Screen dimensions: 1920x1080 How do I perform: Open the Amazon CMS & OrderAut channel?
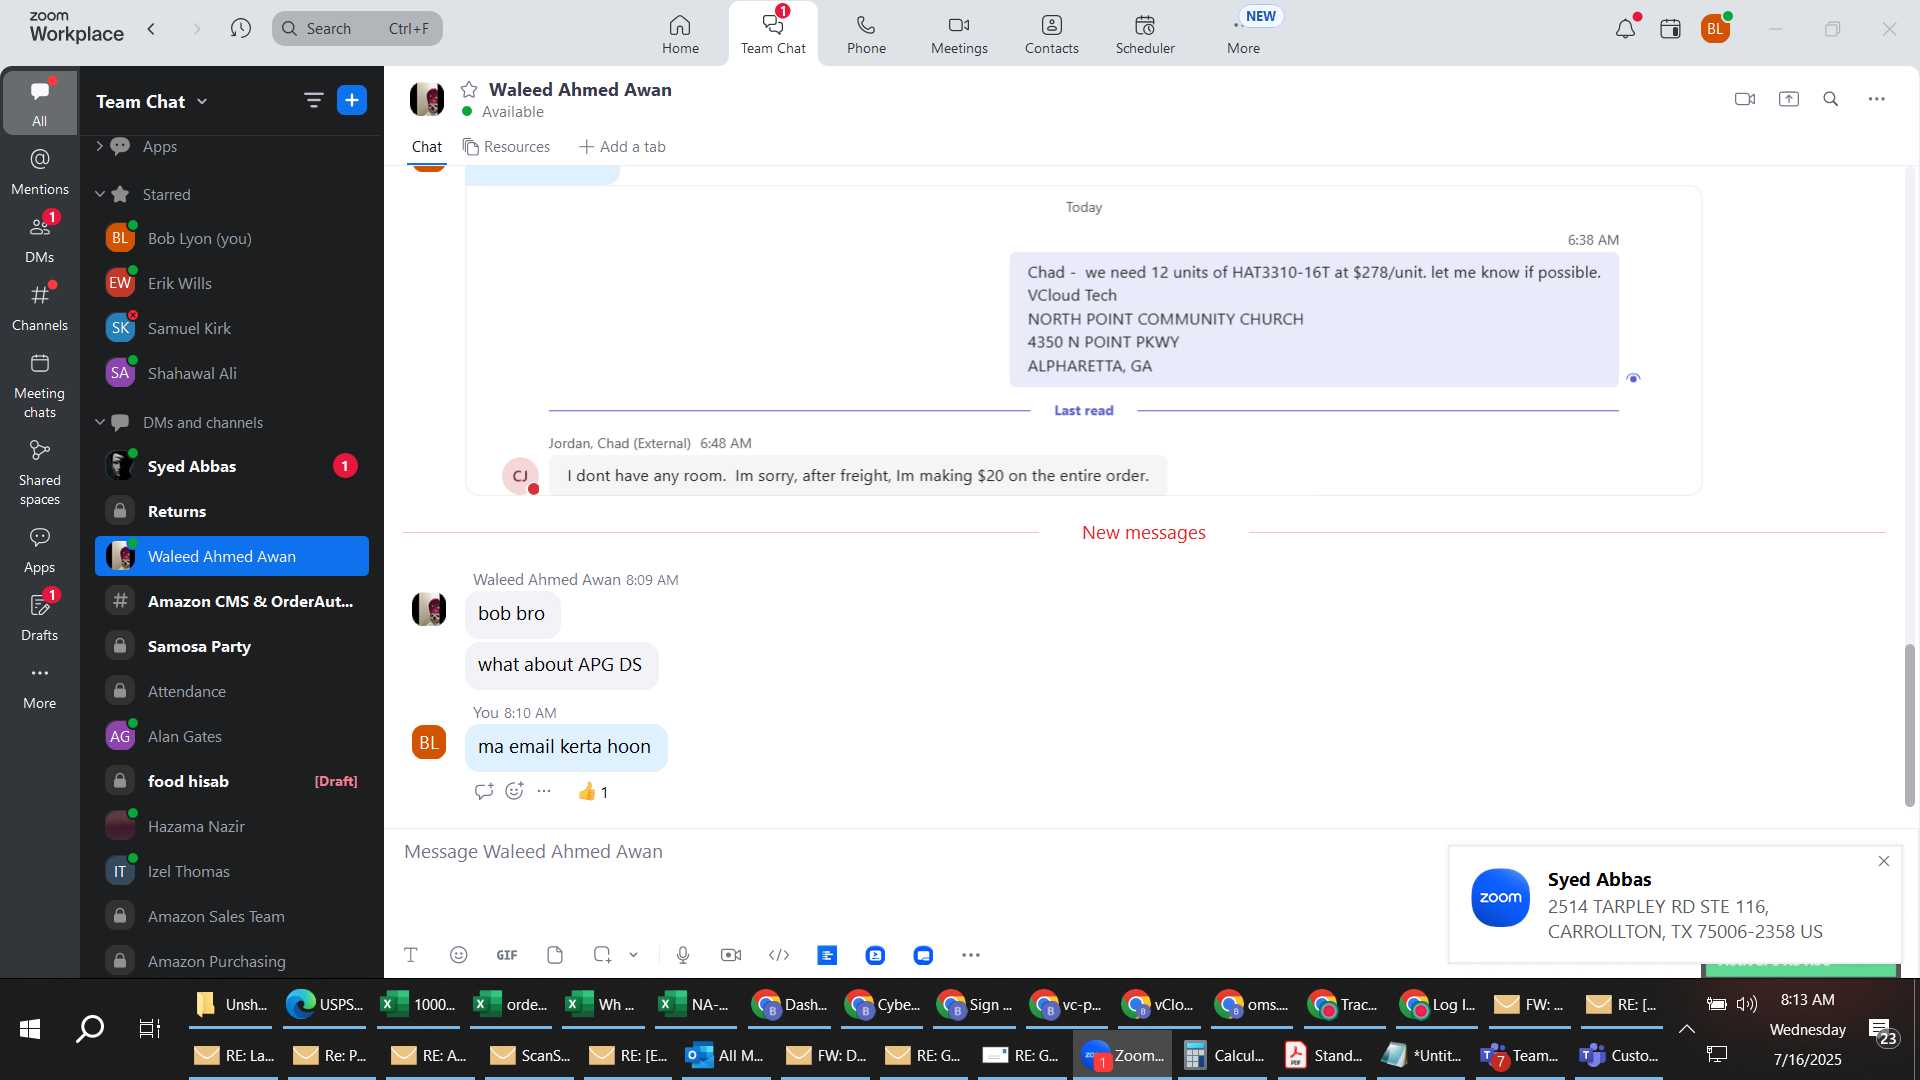[x=232, y=601]
